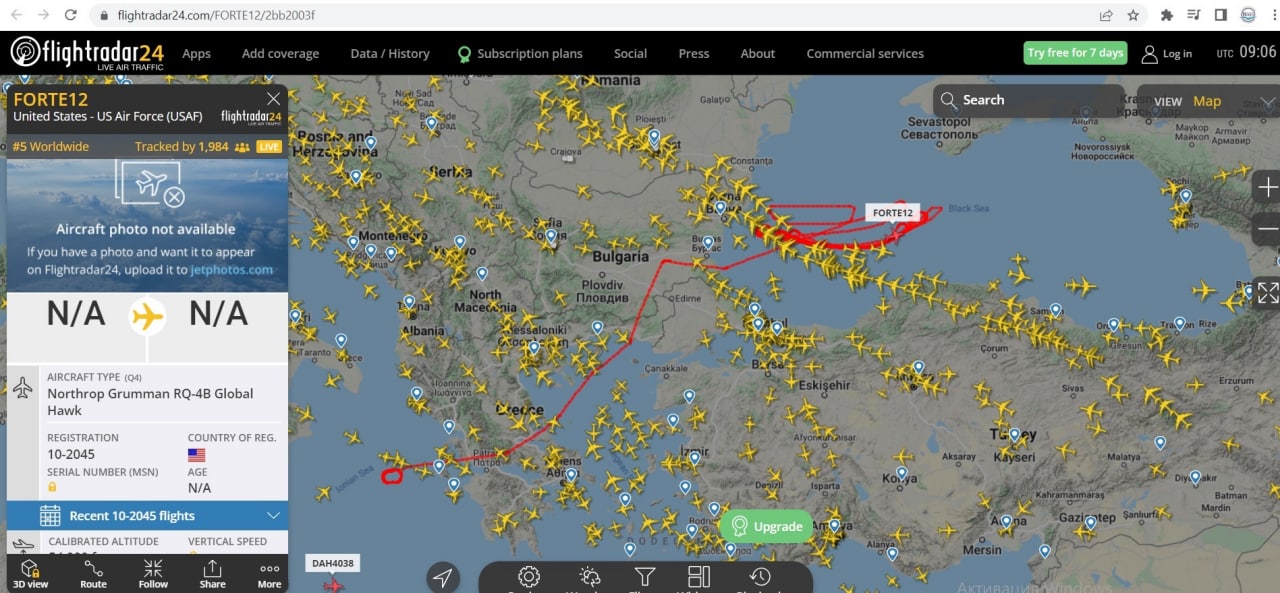
Task: Open the Data / History menu
Action: 390,54
